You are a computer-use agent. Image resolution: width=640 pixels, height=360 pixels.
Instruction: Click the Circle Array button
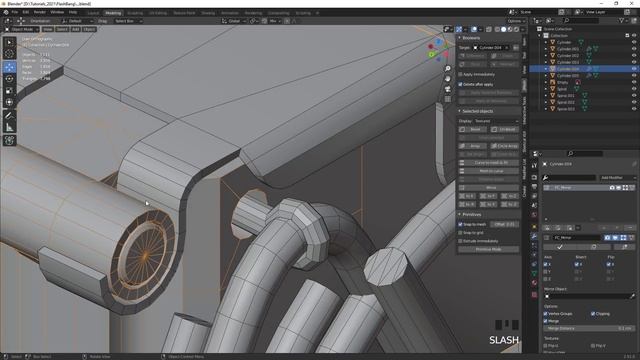504,146
